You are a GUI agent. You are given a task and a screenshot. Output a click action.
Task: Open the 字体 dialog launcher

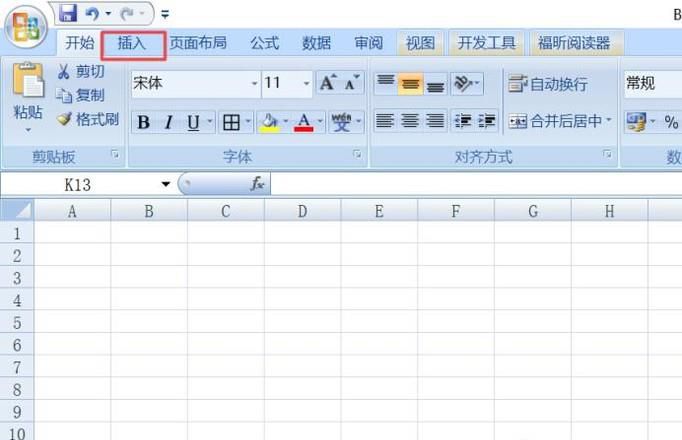pyautogui.click(x=357, y=154)
